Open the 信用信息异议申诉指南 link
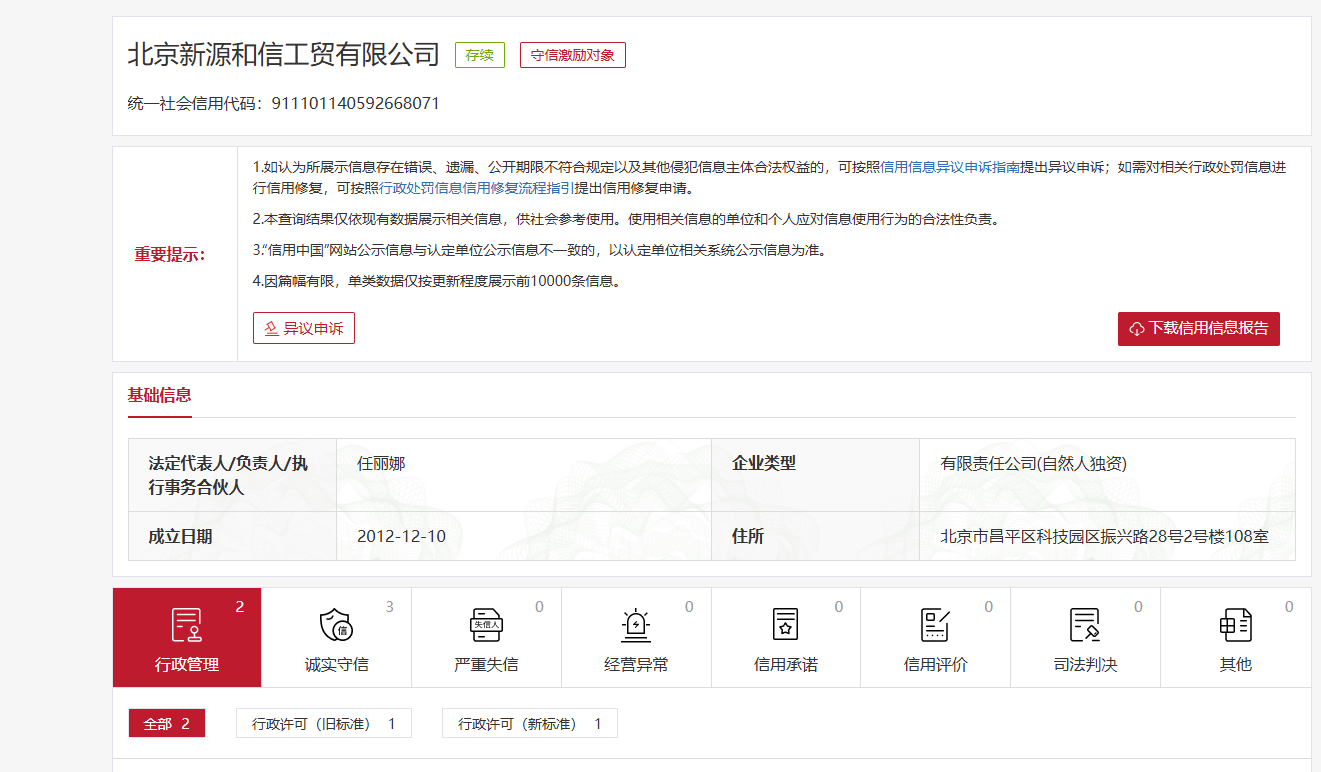The width and height of the screenshot is (1321, 772). pos(950,168)
